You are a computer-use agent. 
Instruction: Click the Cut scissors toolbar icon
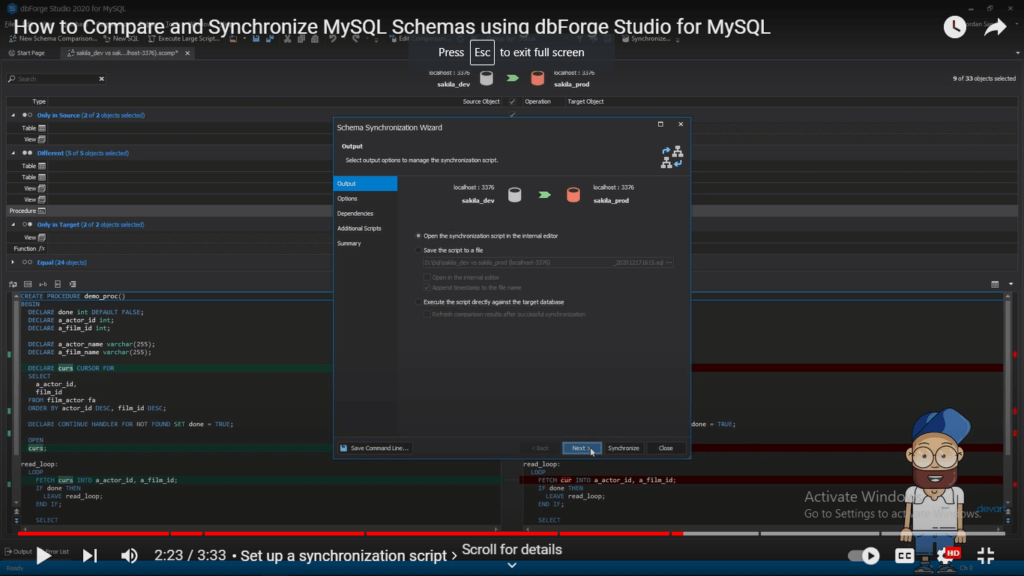click(287, 39)
